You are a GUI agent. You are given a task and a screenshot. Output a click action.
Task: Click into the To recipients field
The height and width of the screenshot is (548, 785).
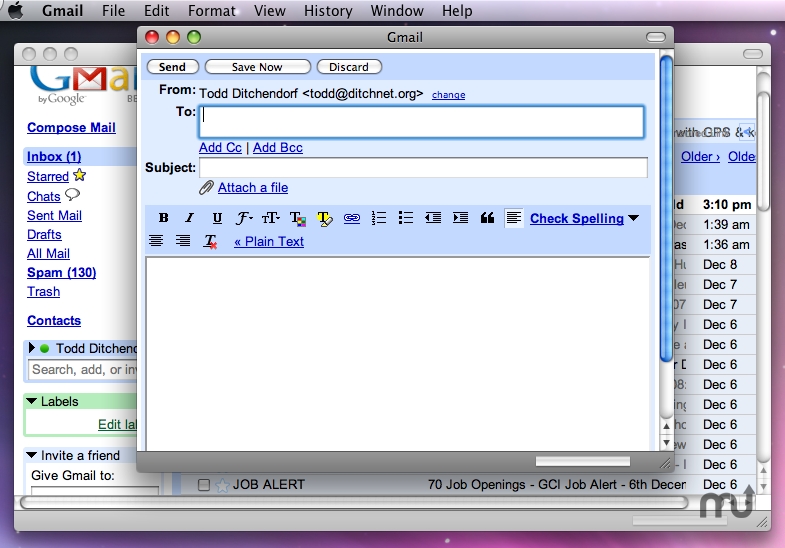coord(422,122)
